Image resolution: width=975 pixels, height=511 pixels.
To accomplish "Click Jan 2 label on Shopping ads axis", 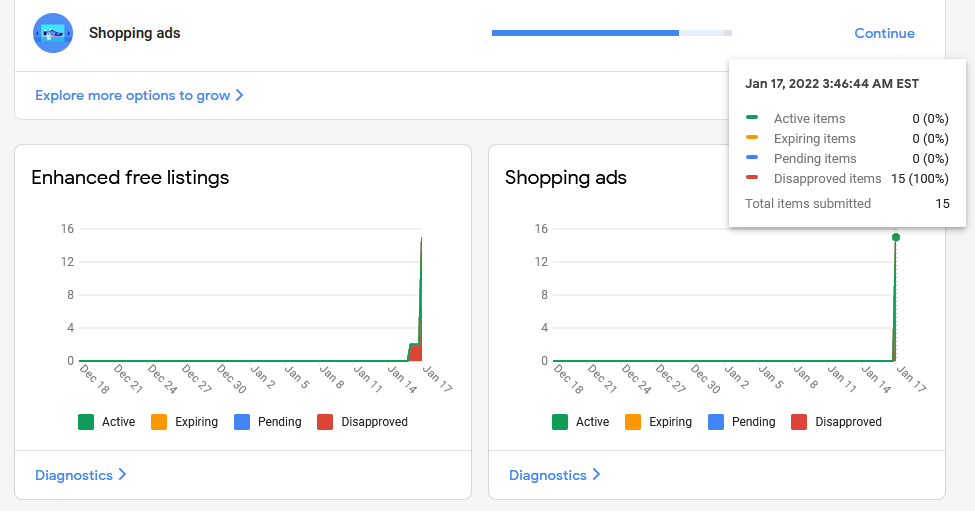I will coord(736,377).
